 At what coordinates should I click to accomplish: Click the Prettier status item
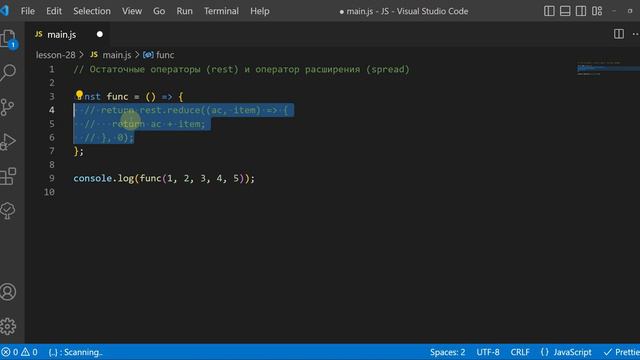coord(622,352)
